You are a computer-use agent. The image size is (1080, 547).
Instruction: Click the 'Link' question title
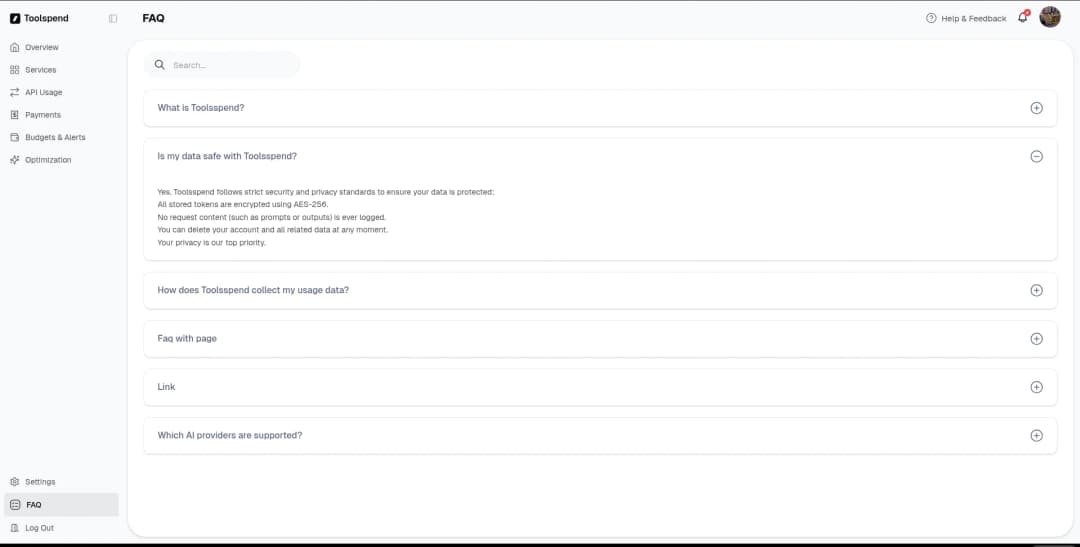click(166, 387)
